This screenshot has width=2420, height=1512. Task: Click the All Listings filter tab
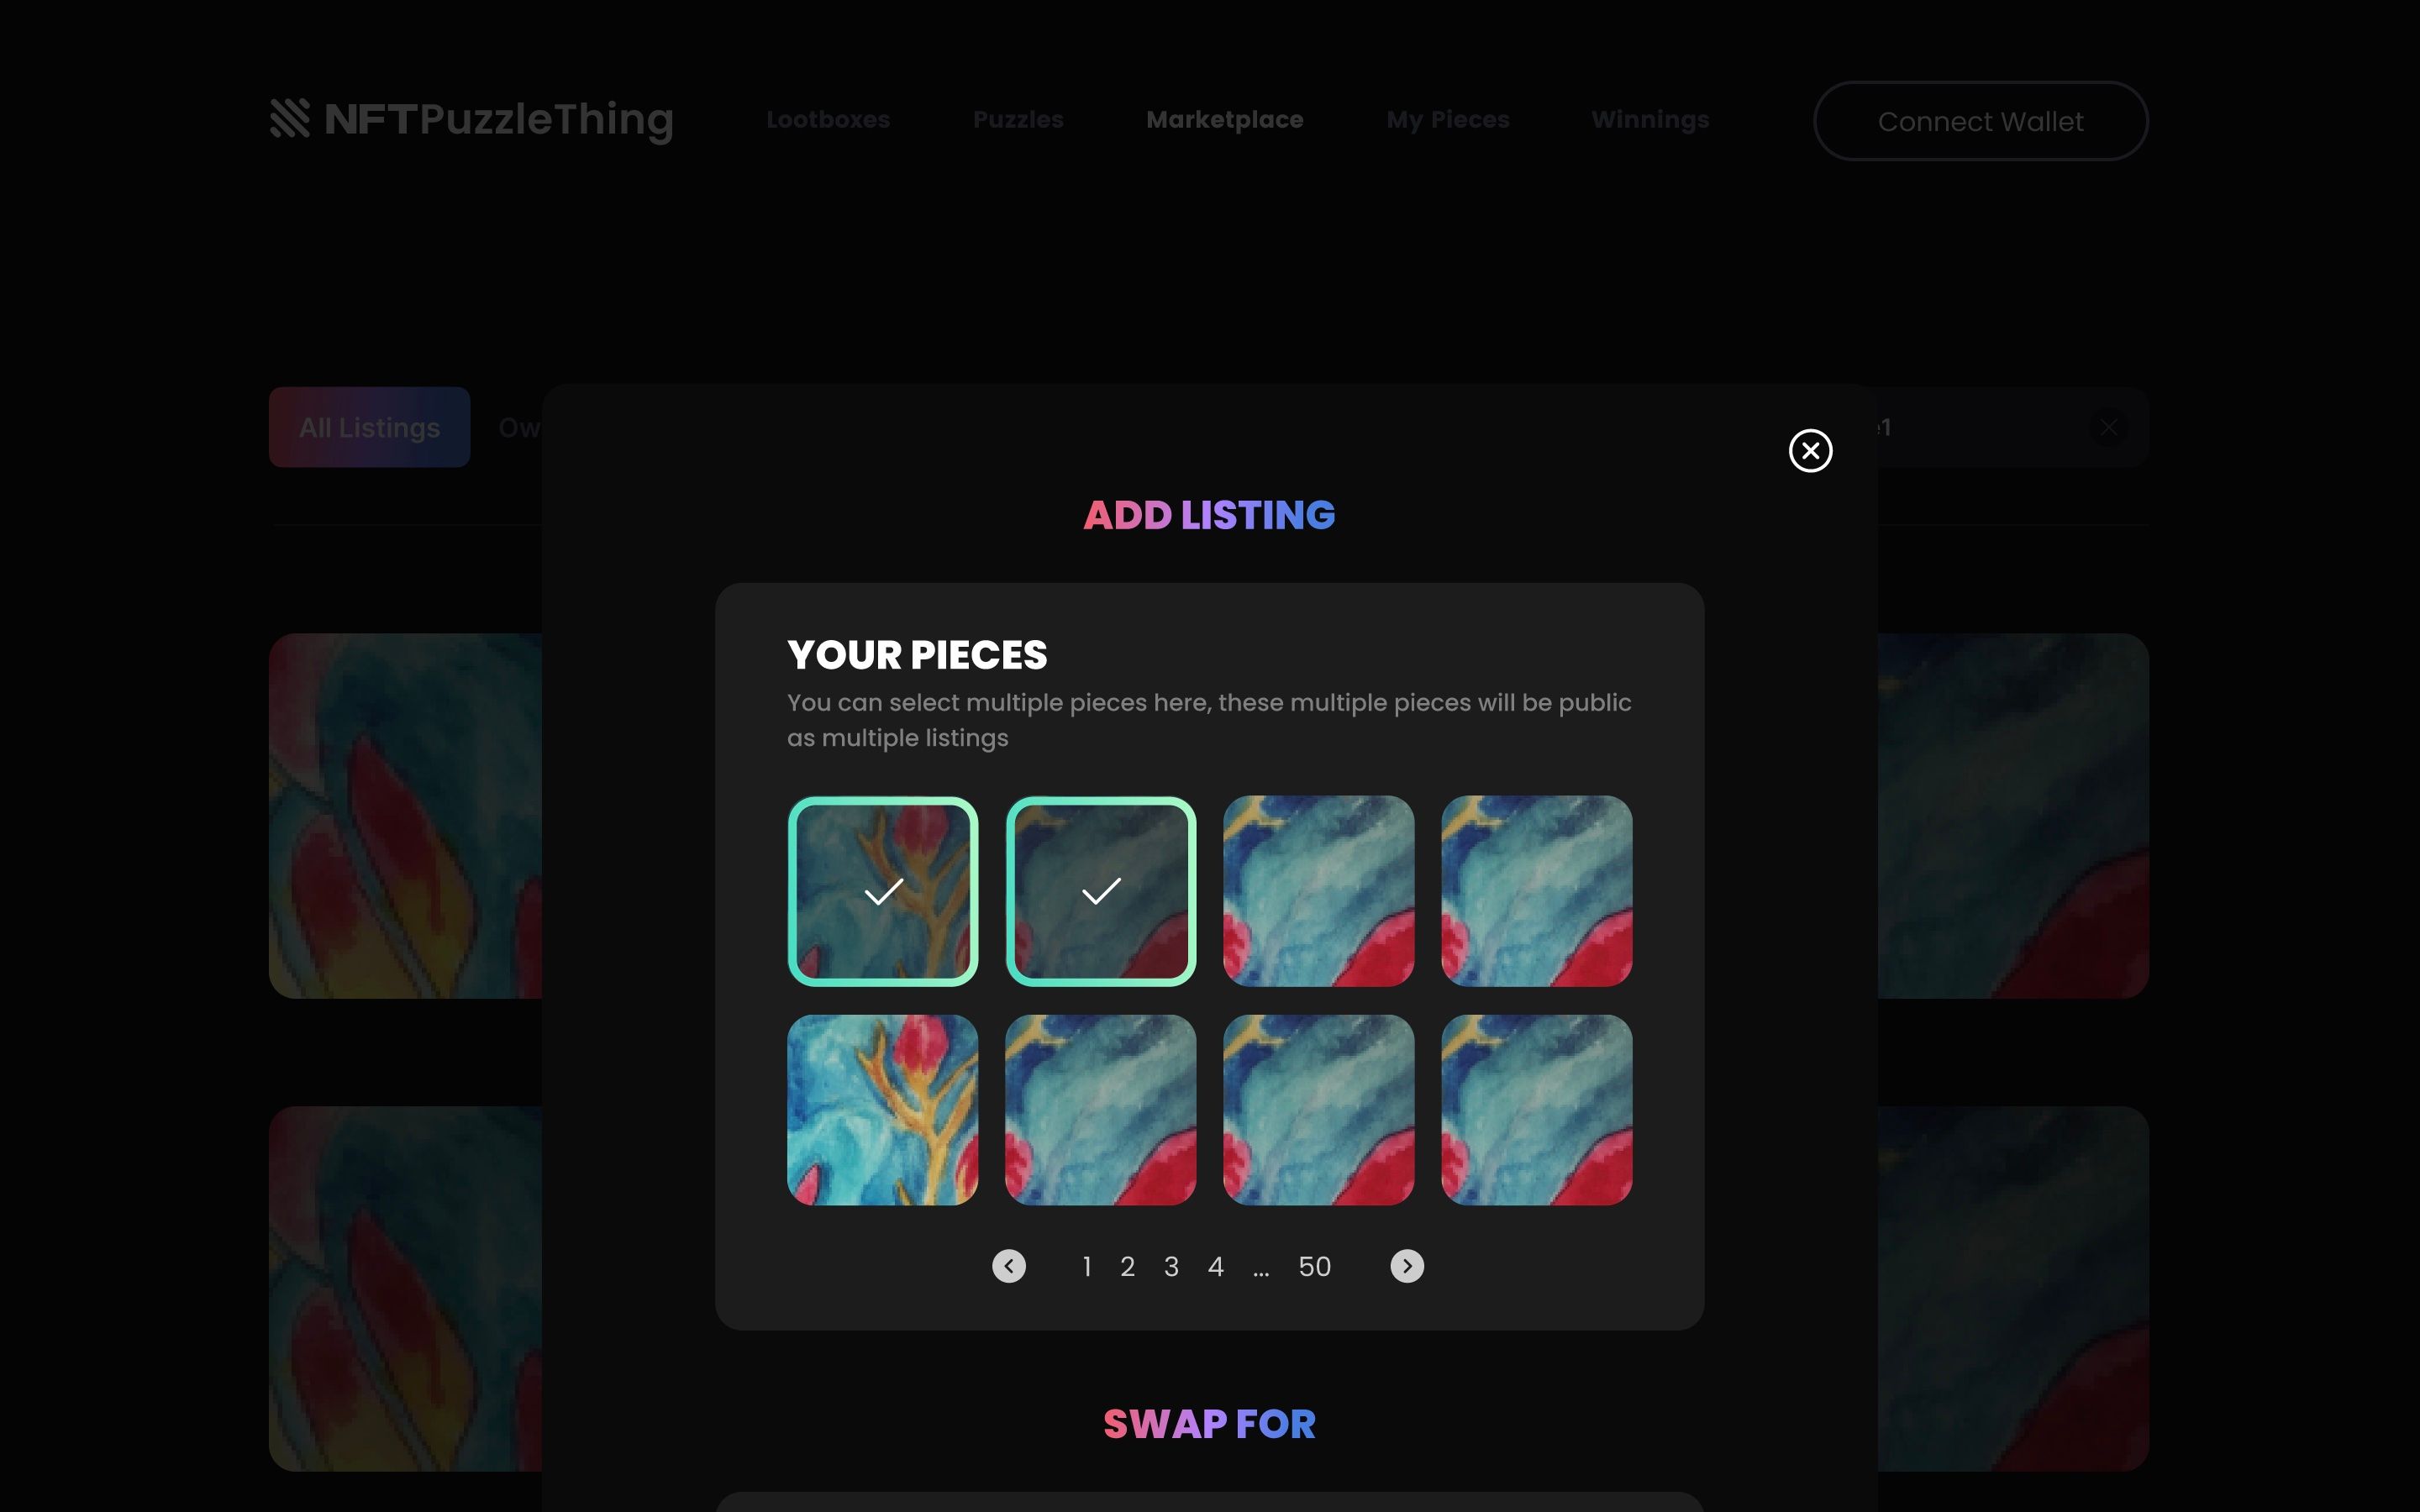coord(370,425)
